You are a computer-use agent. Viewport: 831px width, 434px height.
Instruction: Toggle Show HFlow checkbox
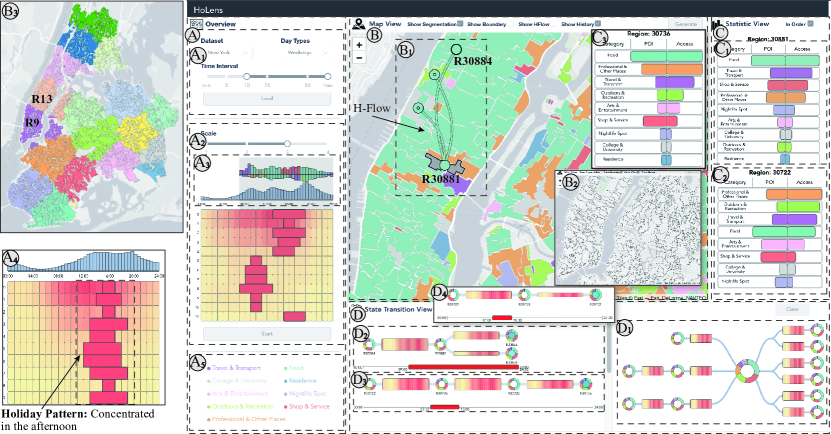[x=553, y=24]
